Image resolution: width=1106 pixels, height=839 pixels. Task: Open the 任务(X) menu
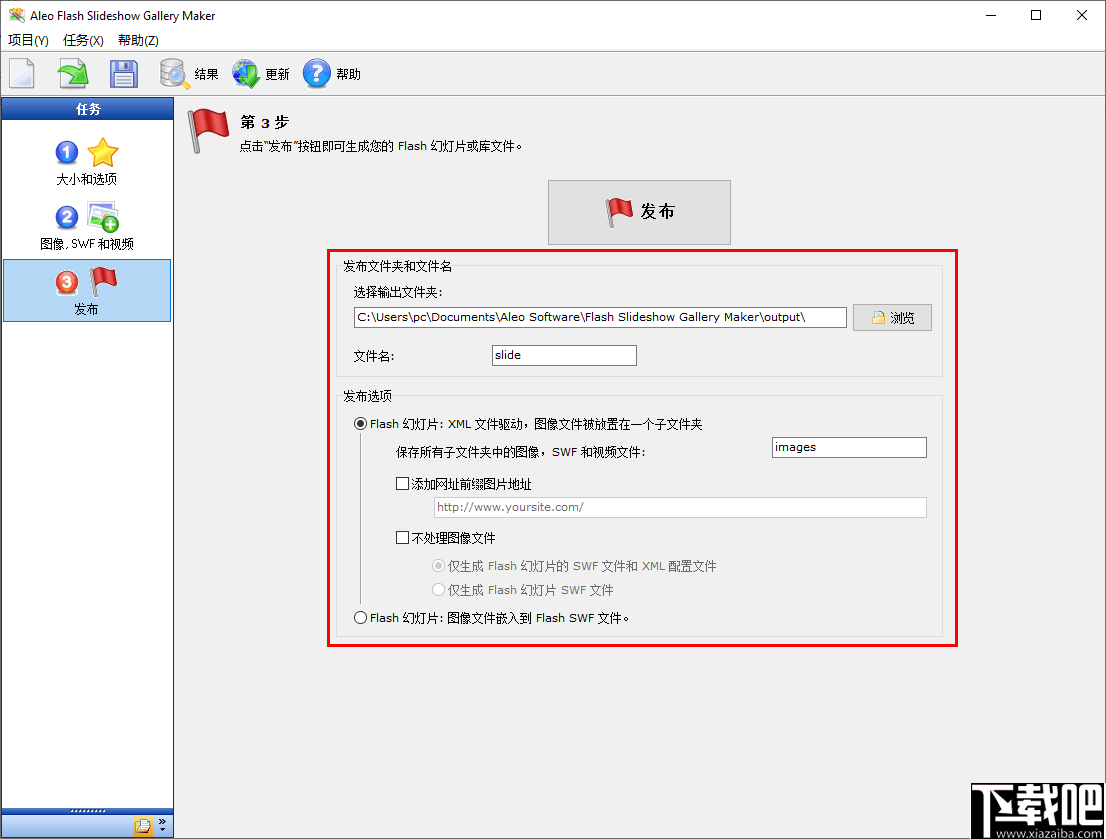(x=83, y=40)
